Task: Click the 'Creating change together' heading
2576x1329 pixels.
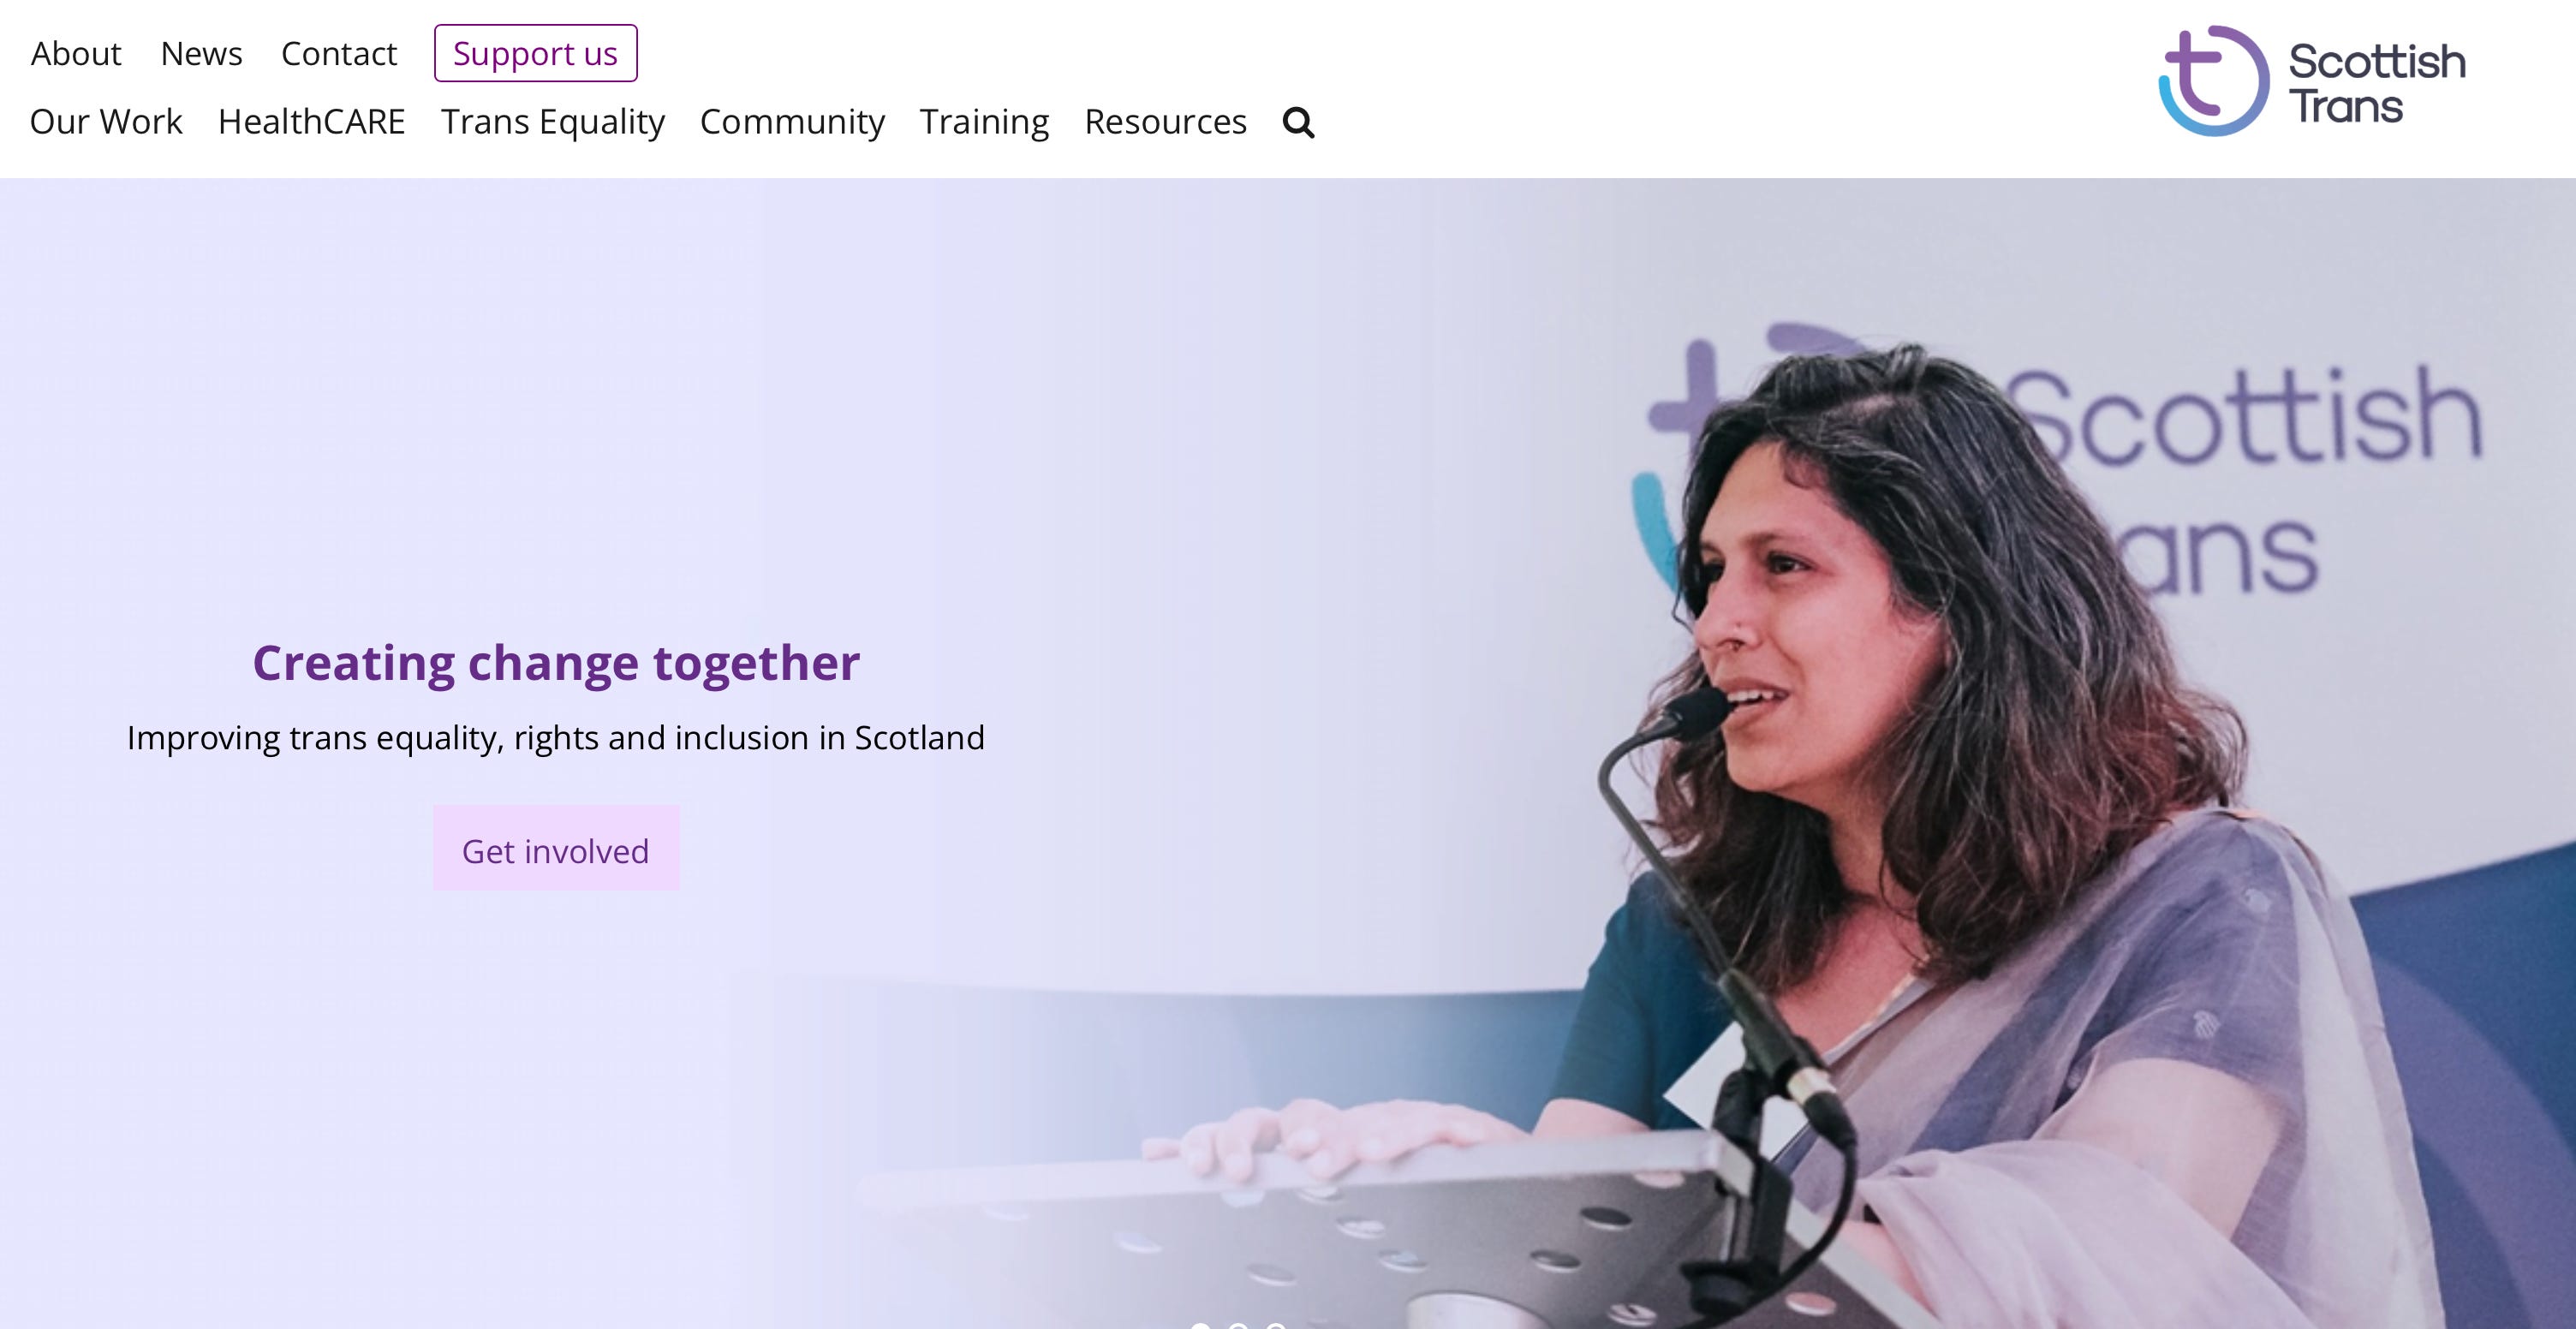Action: pos(556,663)
